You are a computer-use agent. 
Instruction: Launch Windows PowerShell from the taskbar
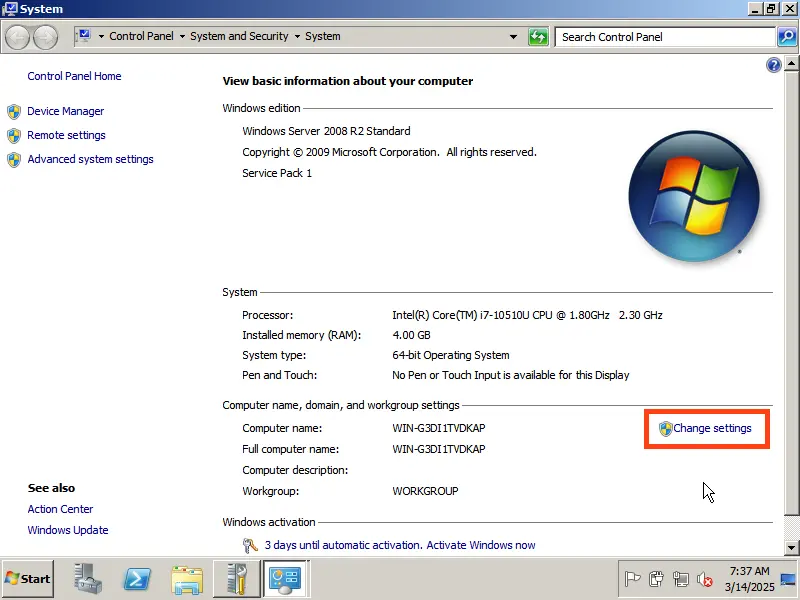coord(137,579)
